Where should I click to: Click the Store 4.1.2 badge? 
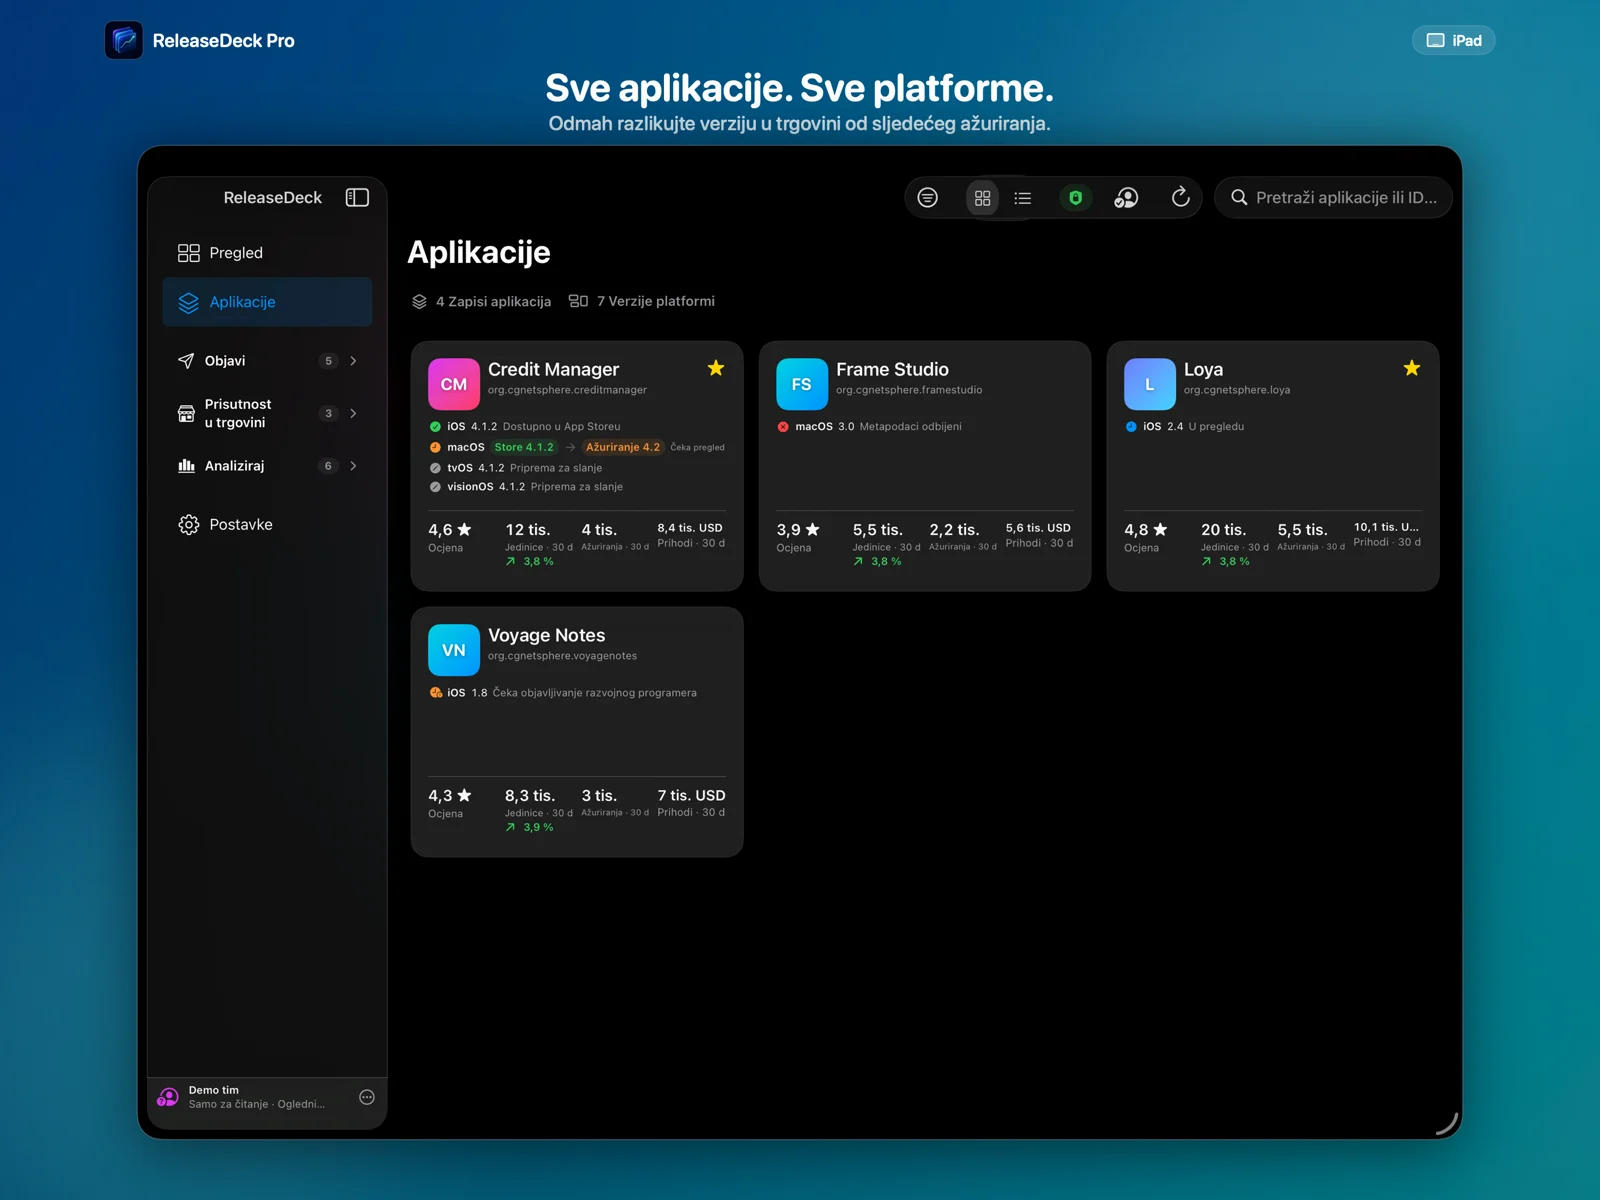point(524,447)
